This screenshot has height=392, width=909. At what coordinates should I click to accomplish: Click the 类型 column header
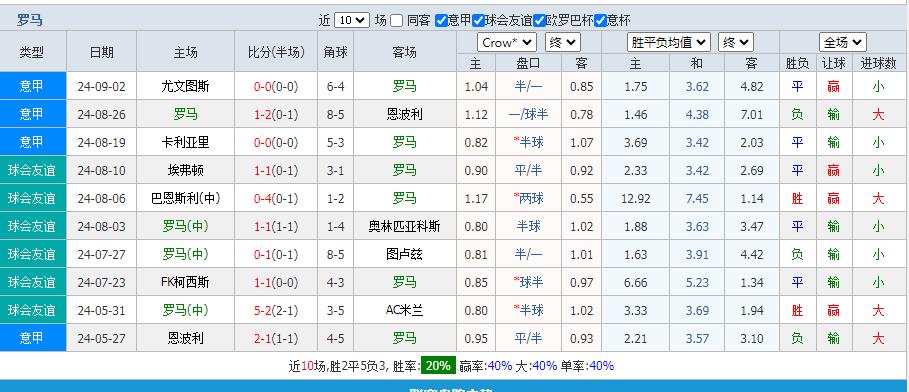coord(32,52)
